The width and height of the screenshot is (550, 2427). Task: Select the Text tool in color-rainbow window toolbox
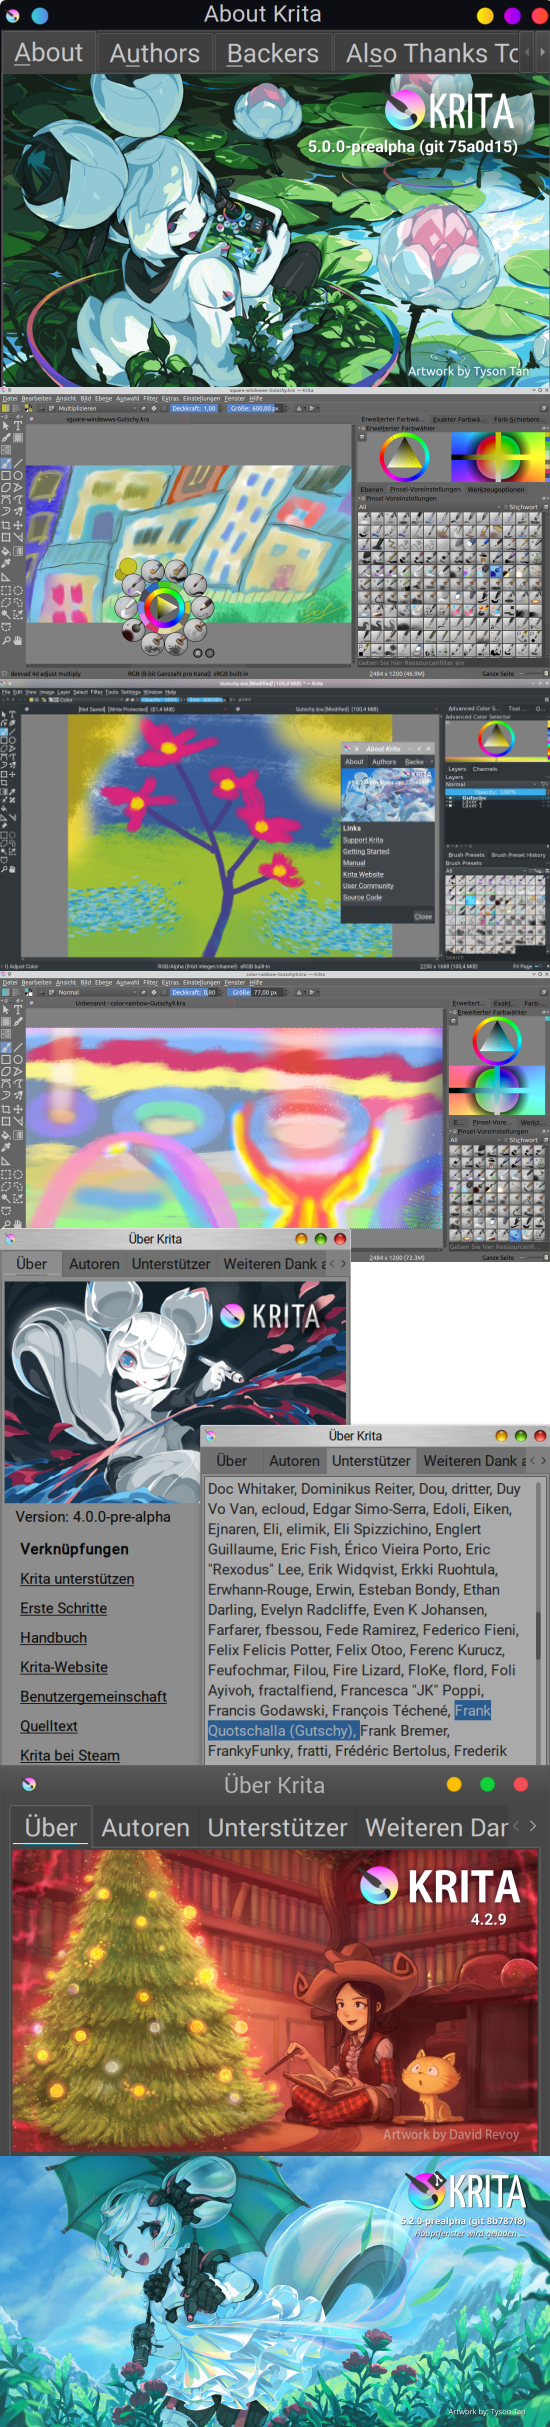click(18, 1010)
